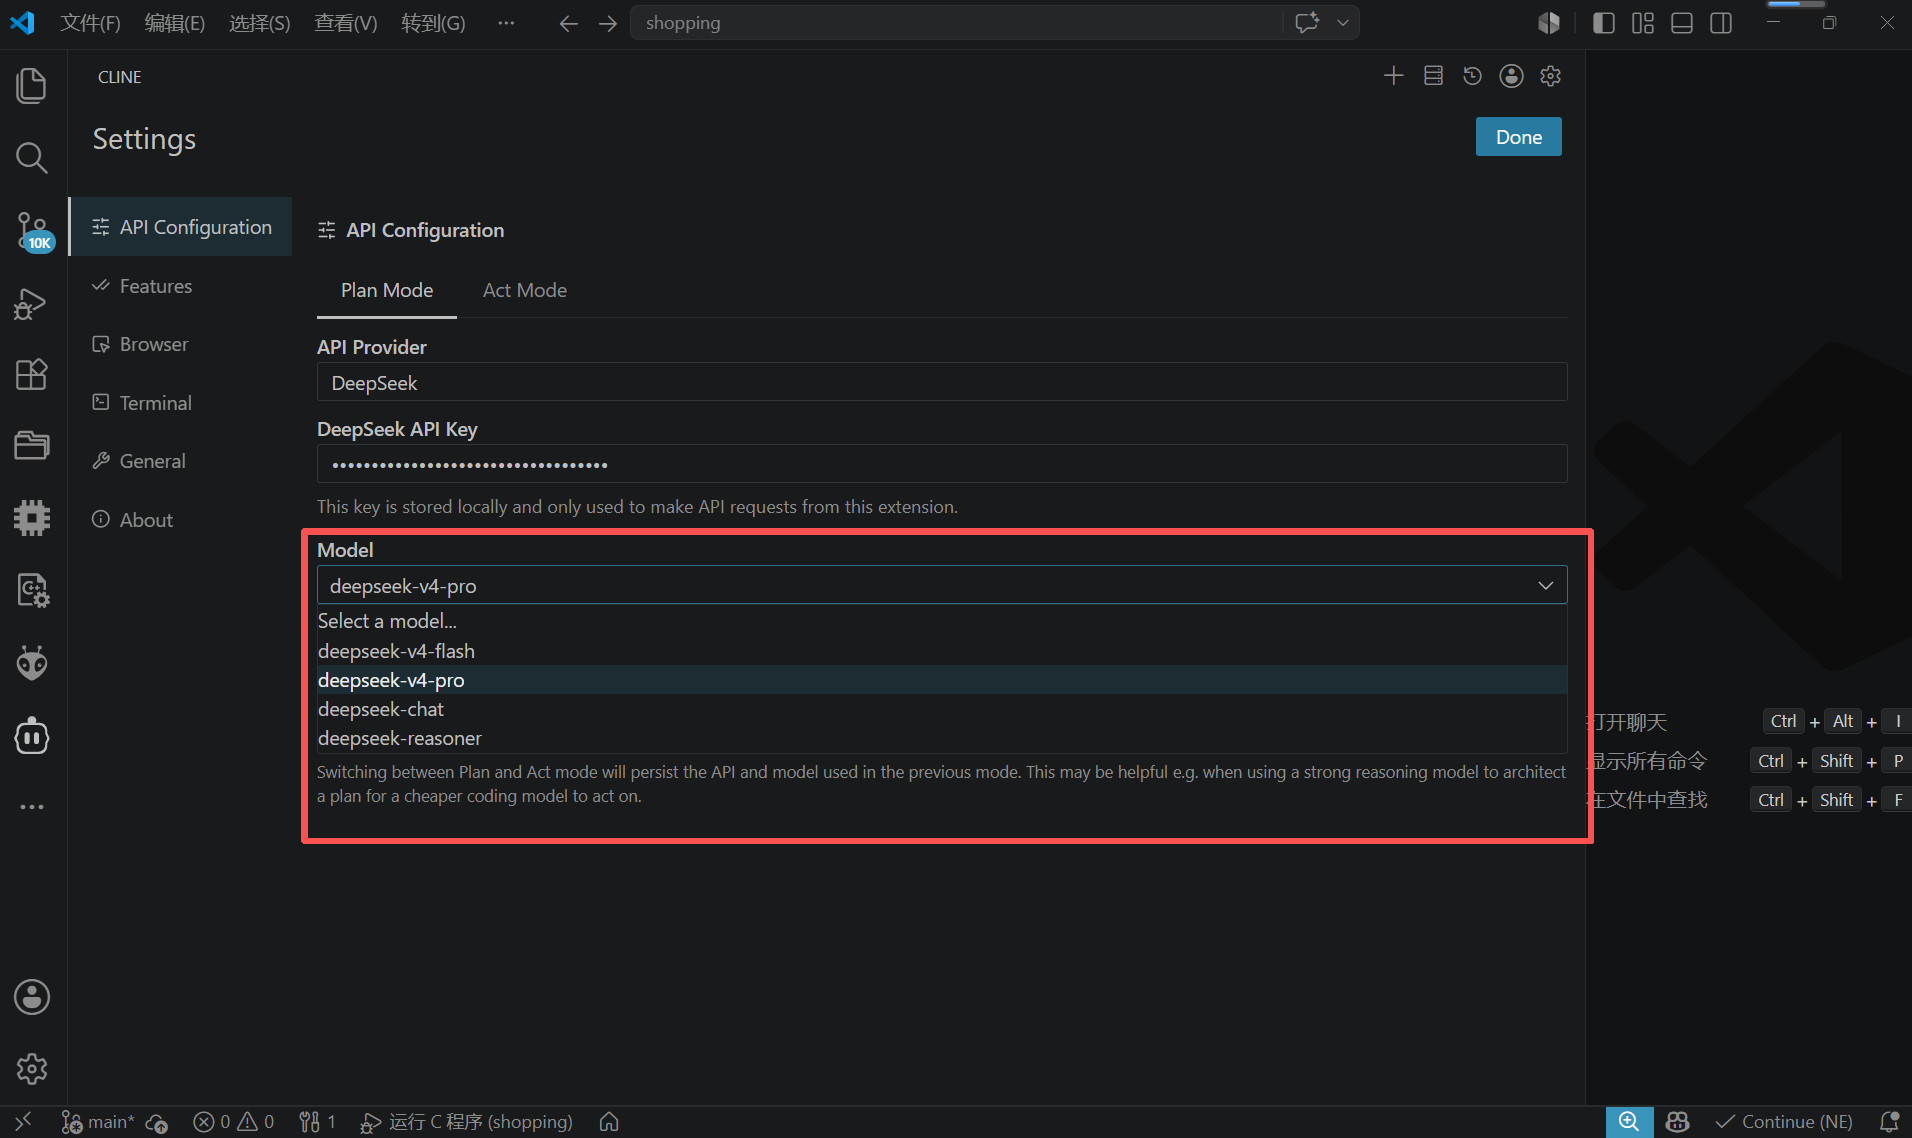Viewport: 1912px width, 1138px height.
Task: Open the 选择(S) menu
Action: pyautogui.click(x=260, y=23)
